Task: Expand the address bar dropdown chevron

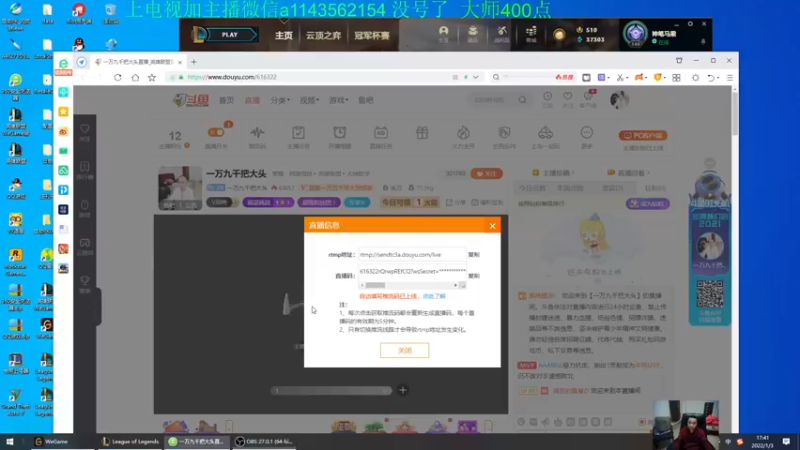Action: click(x=476, y=78)
